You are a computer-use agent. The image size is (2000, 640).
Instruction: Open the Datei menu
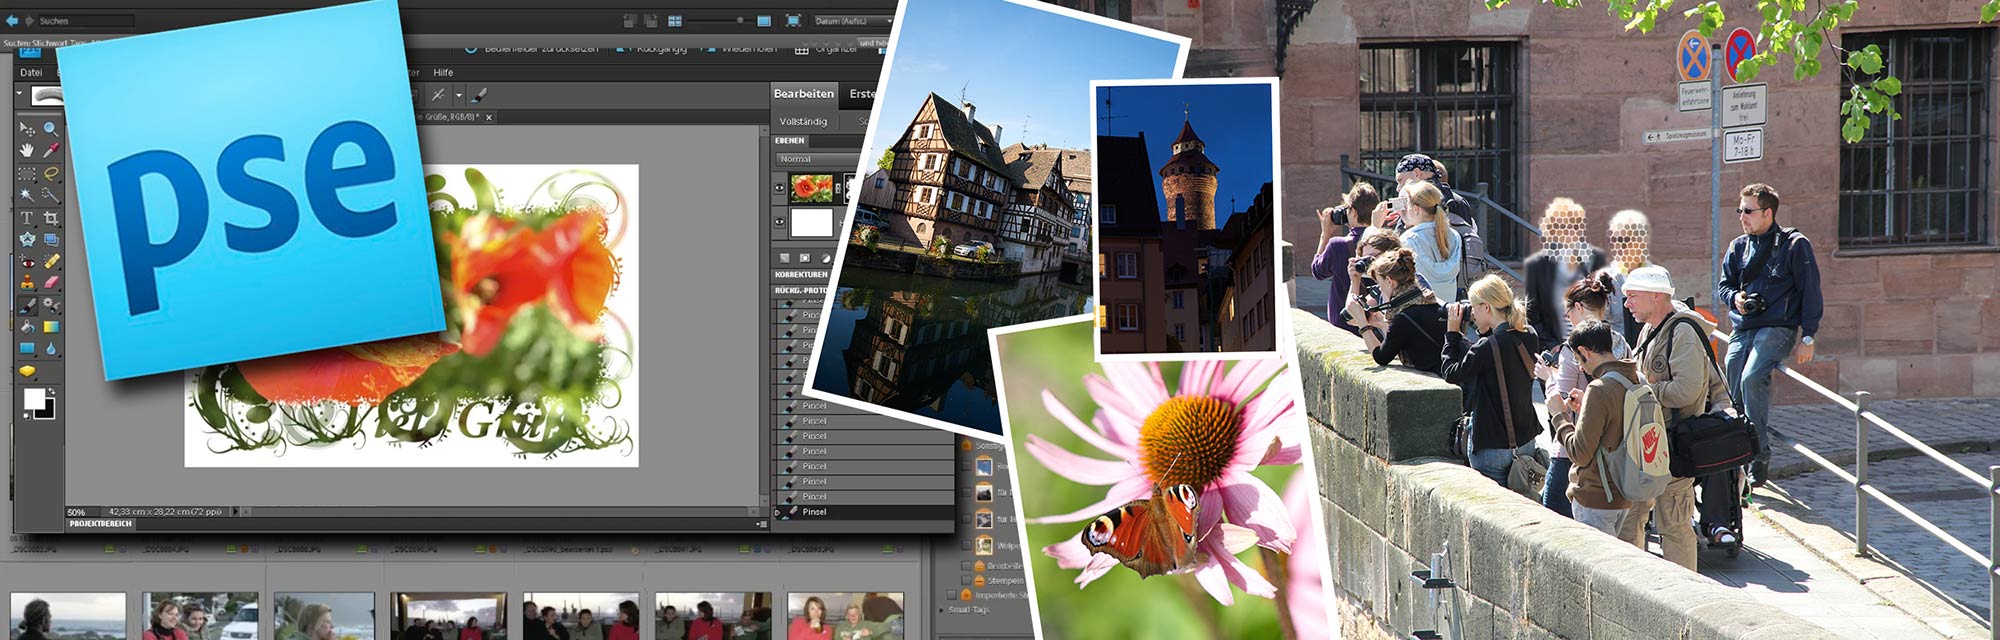31,73
